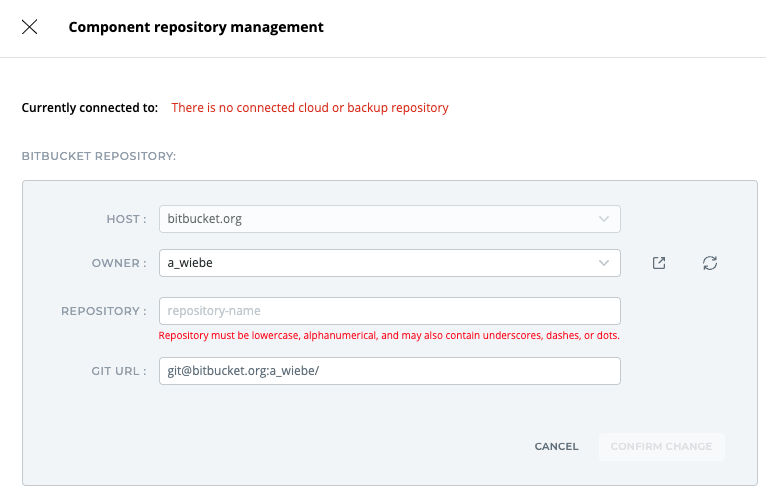Expand the Host dropdown chevron
Screen dimensions: 766x493
tap(603, 219)
